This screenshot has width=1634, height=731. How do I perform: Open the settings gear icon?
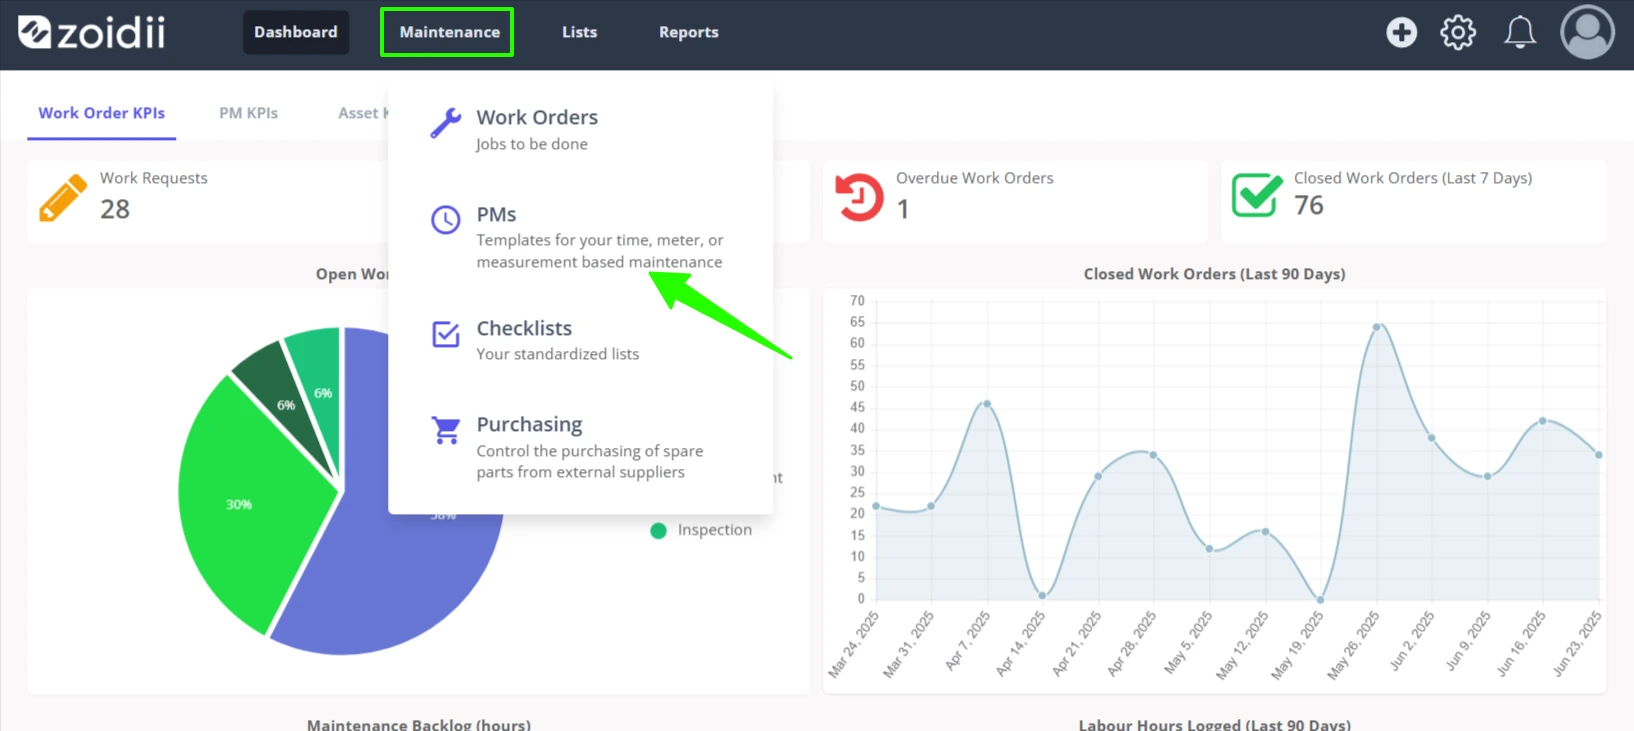point(1458,32)
